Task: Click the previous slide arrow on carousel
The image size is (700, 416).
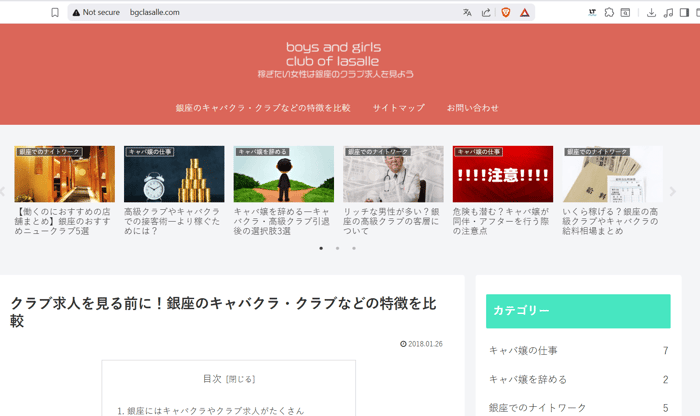Action: pyautogui.click(x=4, y=190)
